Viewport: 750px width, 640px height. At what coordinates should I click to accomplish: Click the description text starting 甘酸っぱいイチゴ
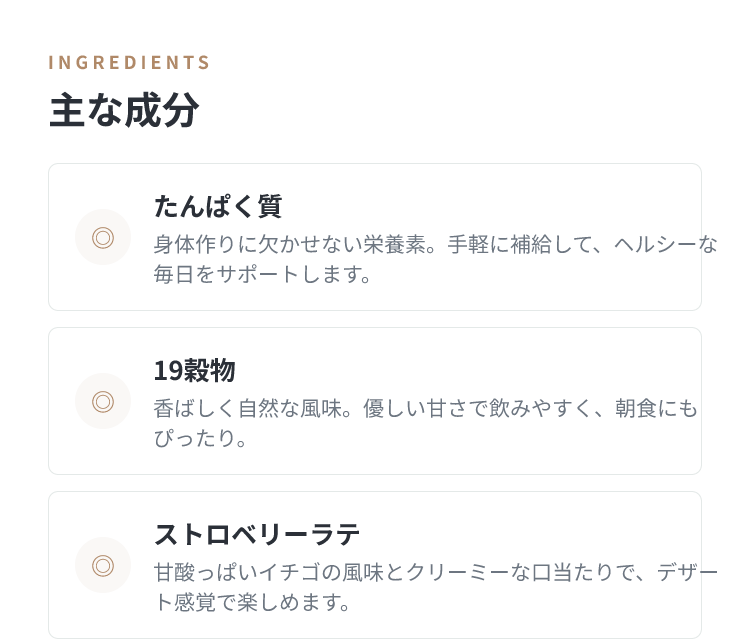(x=435, y=587)
